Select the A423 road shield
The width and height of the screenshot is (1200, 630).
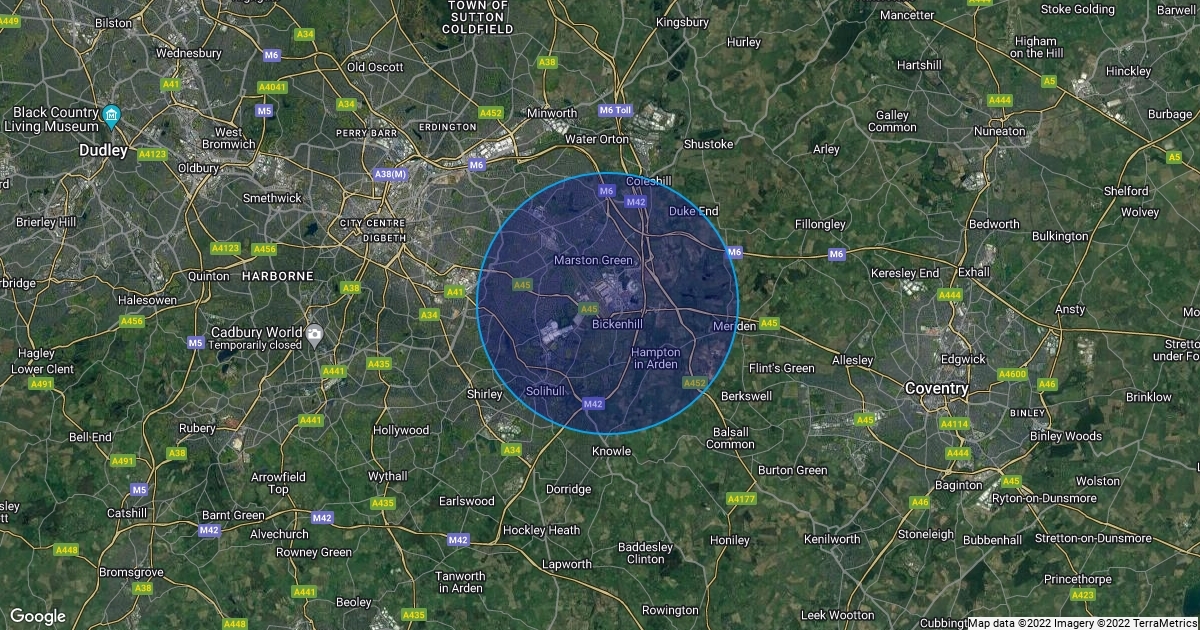1082,595
